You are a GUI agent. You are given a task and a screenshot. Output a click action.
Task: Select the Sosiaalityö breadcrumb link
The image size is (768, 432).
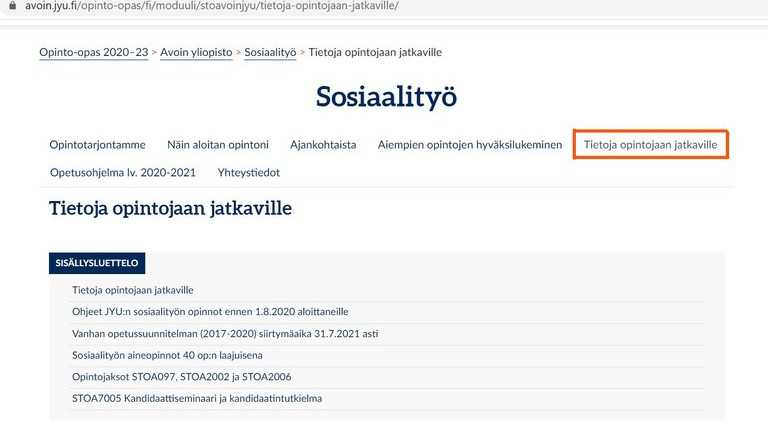point(271,52)
